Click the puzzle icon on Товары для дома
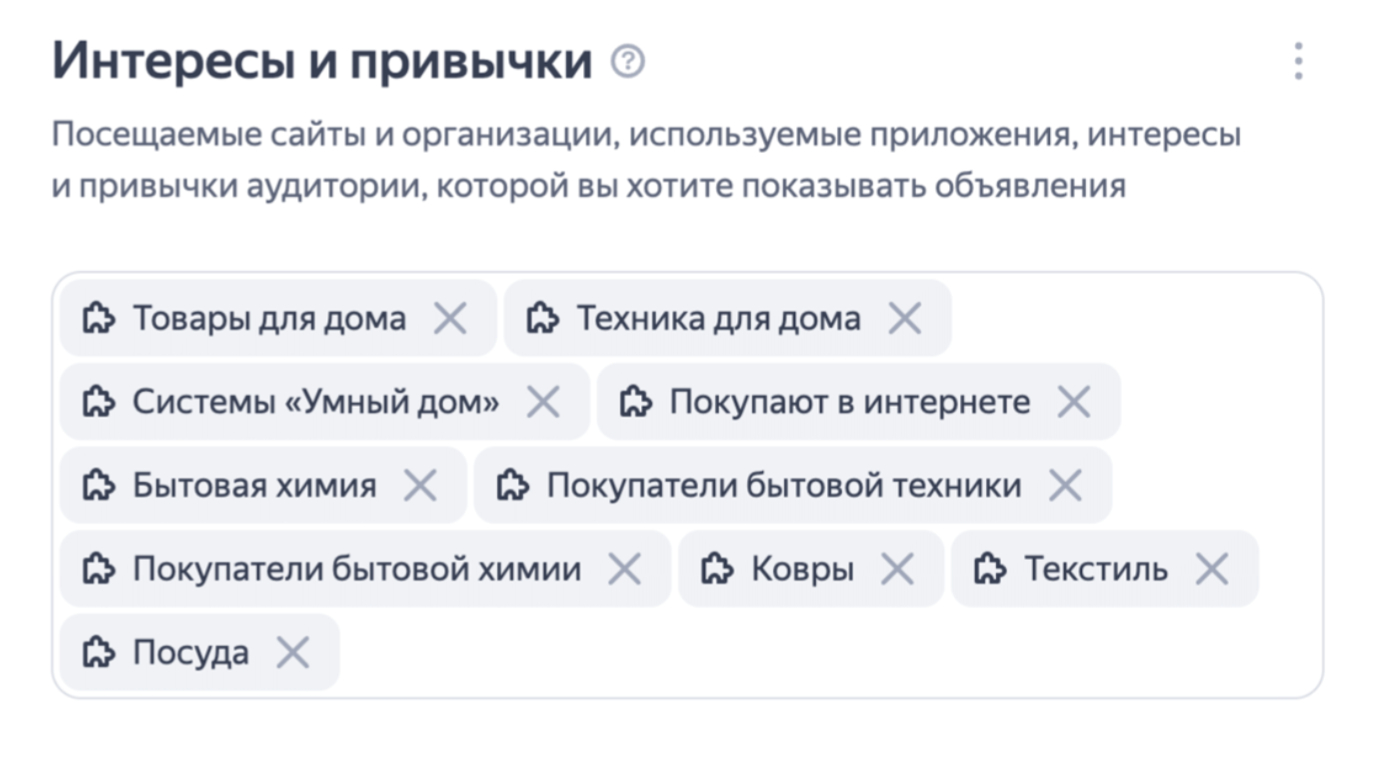This screenshot has width=1396, height=762. (x=98, y=319)
